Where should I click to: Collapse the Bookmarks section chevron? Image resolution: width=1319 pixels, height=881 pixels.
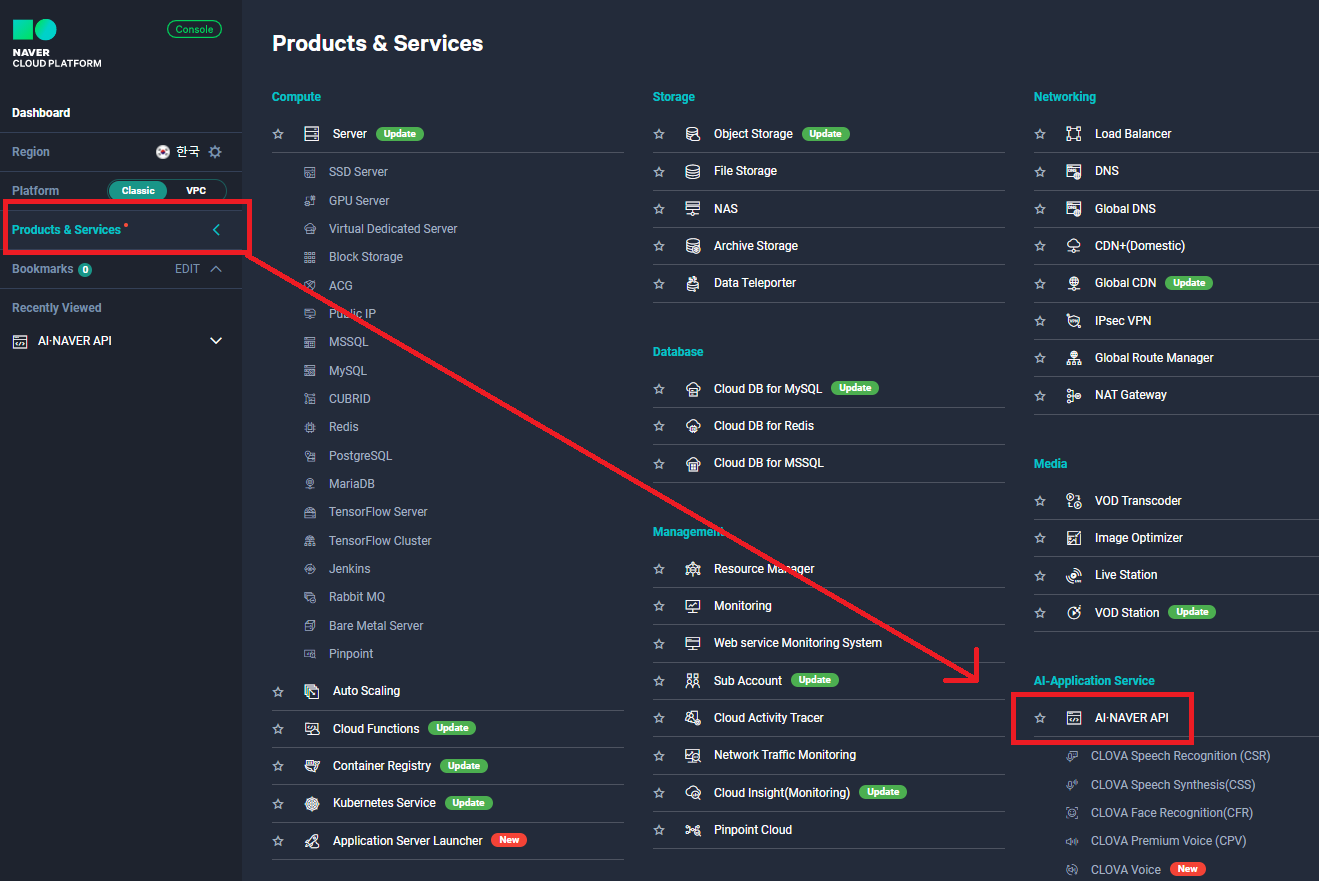[216, 269]
